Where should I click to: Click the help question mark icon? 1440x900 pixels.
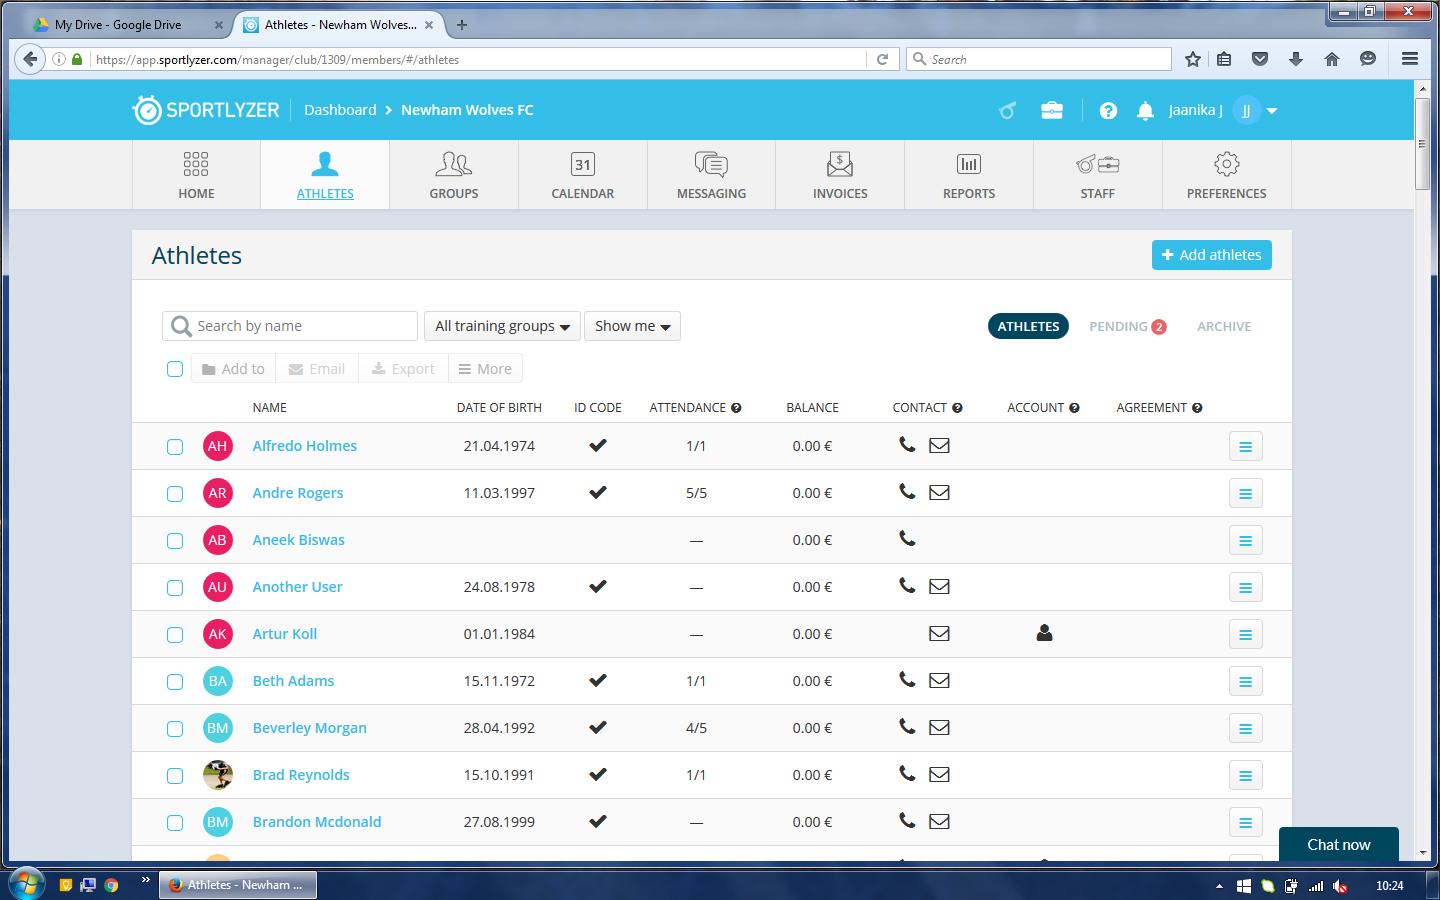[x=1108, y=110]
